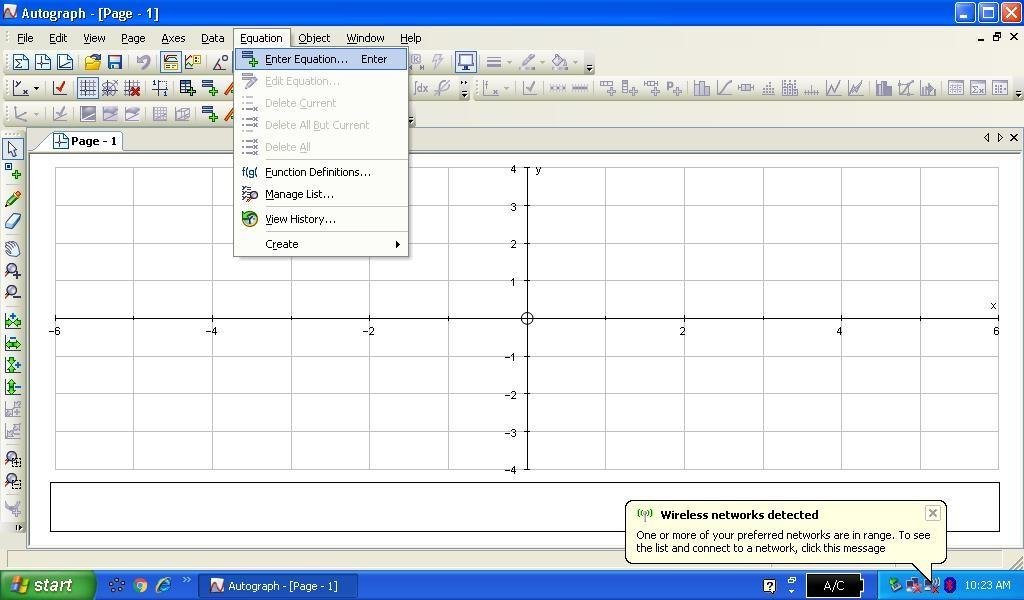Toggle the results box icon
The height and width of the screenshot is (600, 1024).
[170, 62]
